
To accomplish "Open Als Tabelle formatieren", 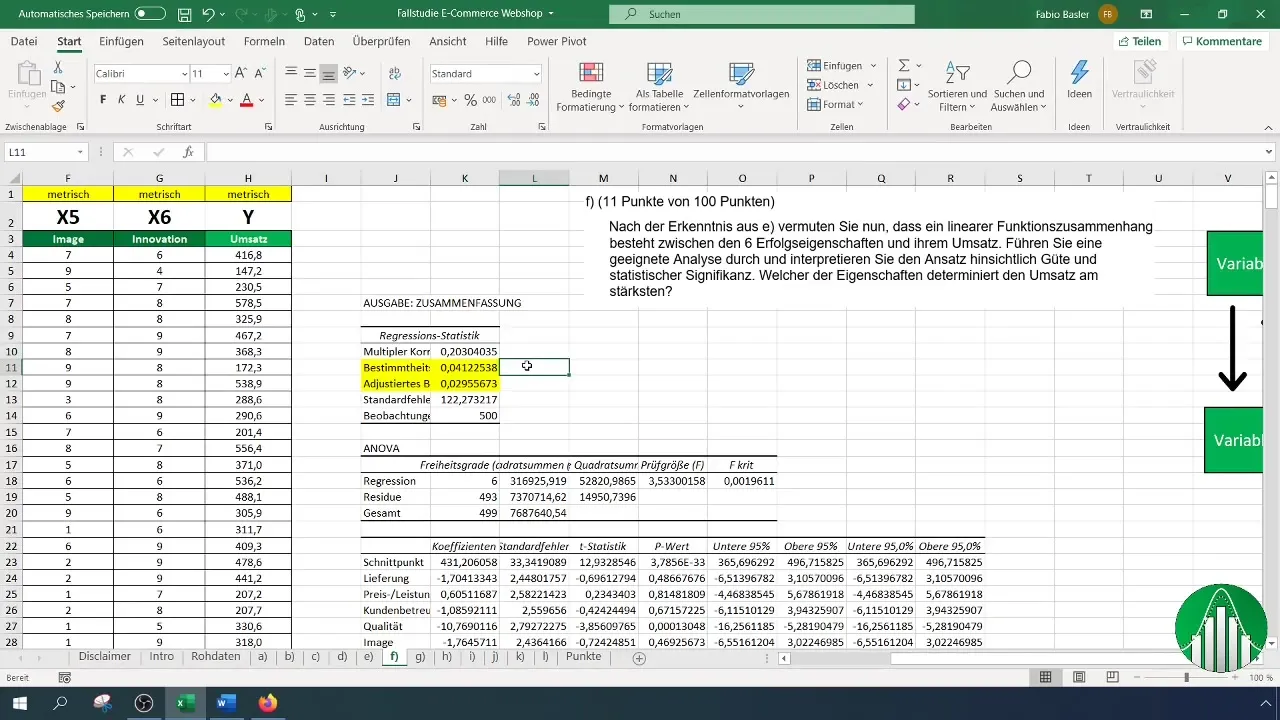I will 659,86.
